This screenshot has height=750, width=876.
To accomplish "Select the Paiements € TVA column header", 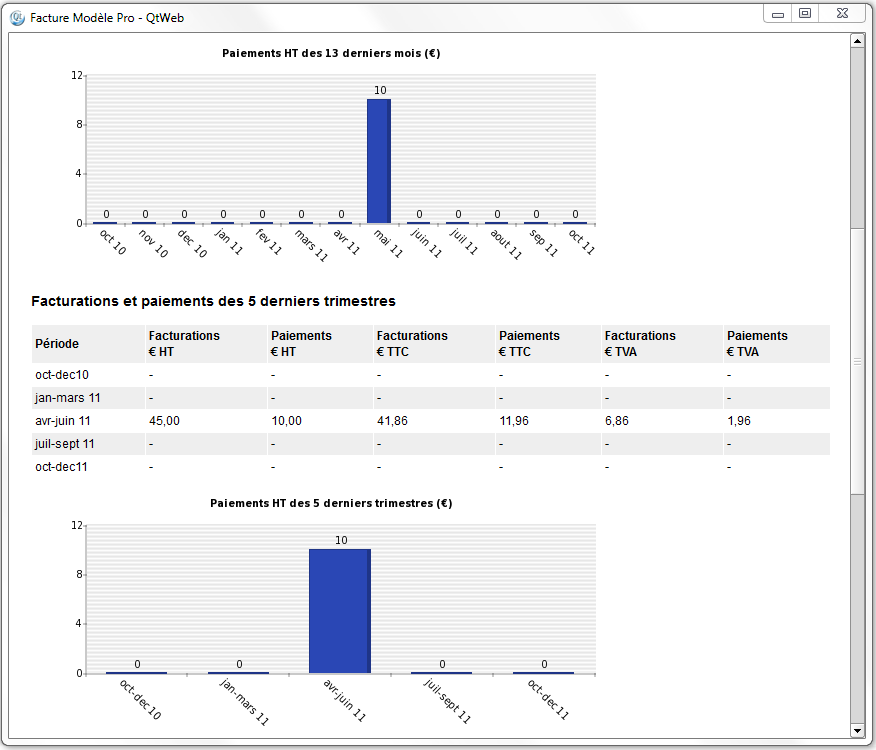I will [x=757, y=343].
